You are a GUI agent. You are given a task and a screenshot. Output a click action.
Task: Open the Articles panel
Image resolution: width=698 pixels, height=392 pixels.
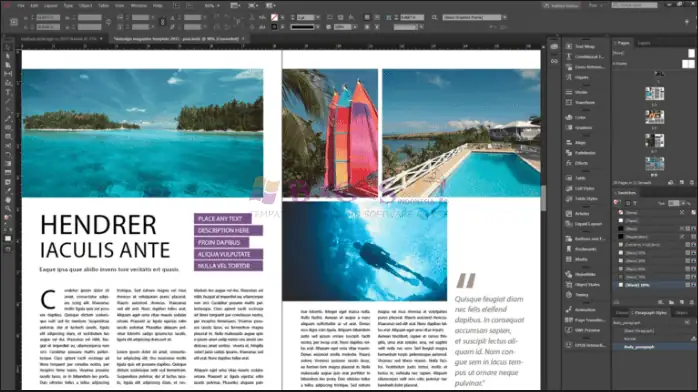pos(577,214)
